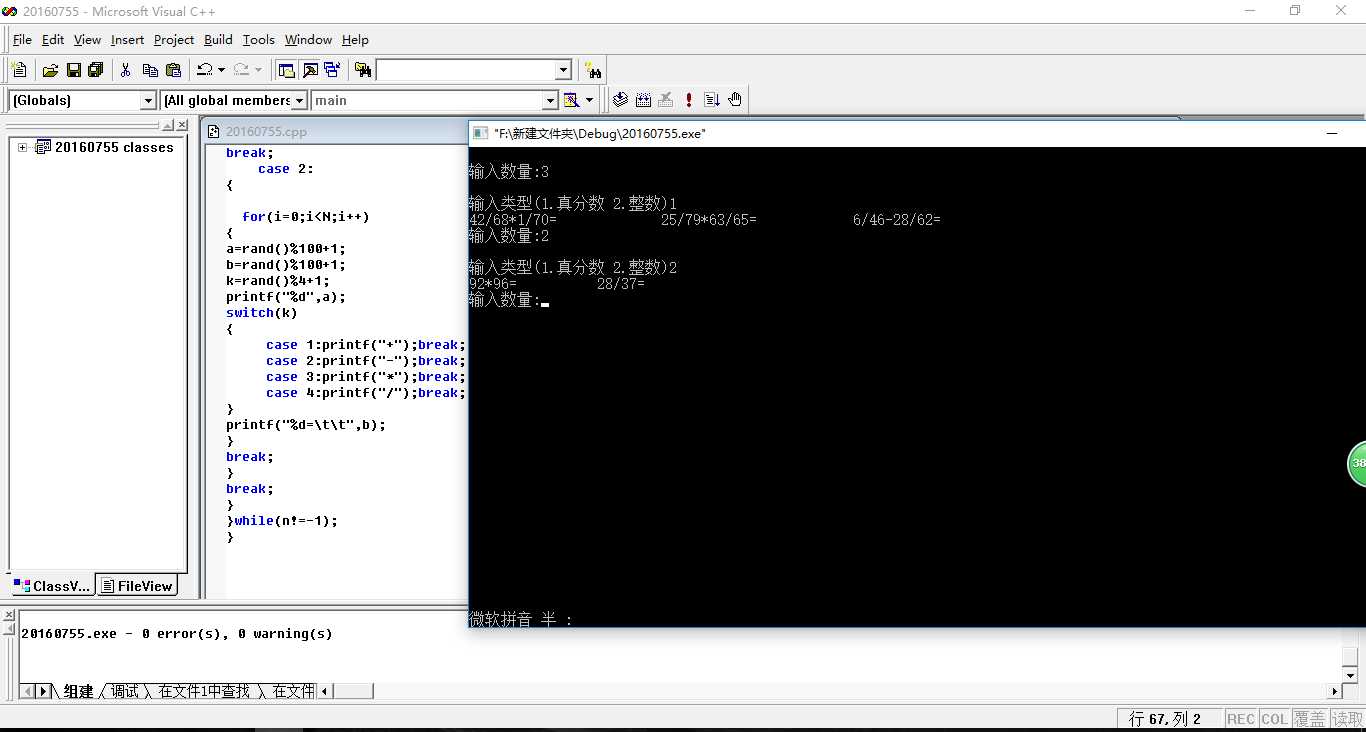
Task: Click the 20160755.cpp editor window title
Action: [266, 131]
